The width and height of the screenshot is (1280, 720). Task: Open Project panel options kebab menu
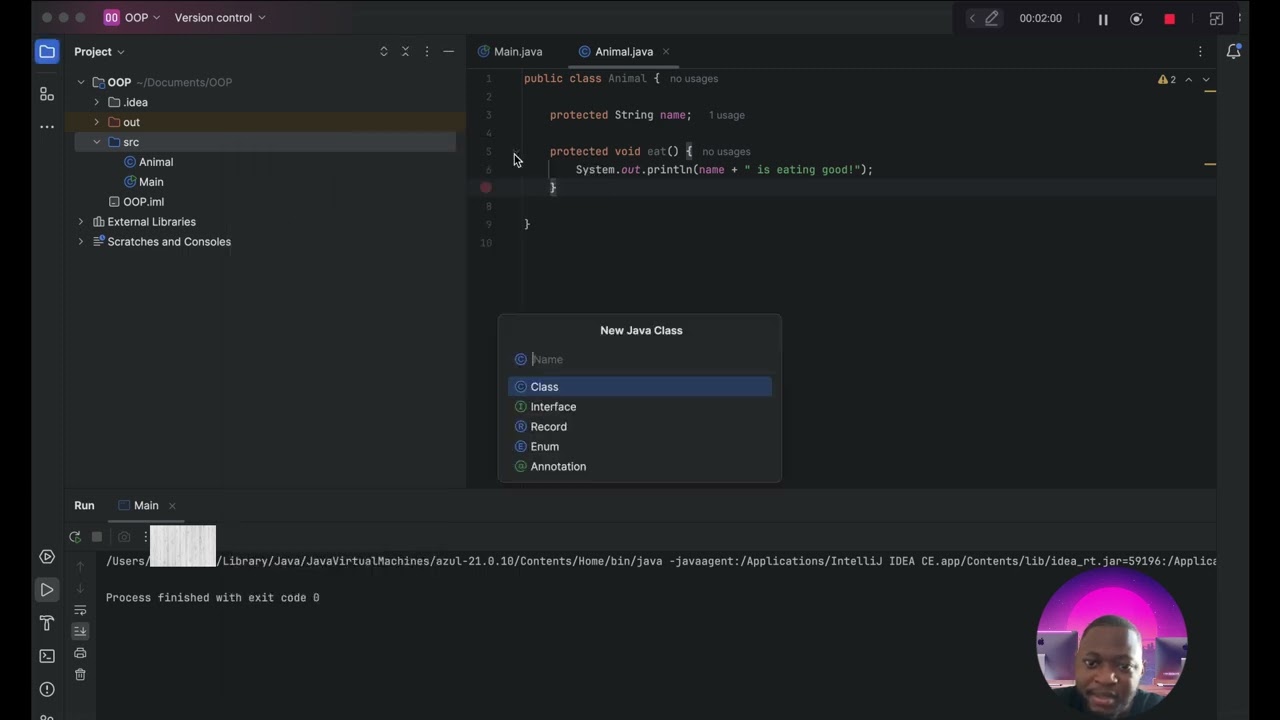[427, 52]
